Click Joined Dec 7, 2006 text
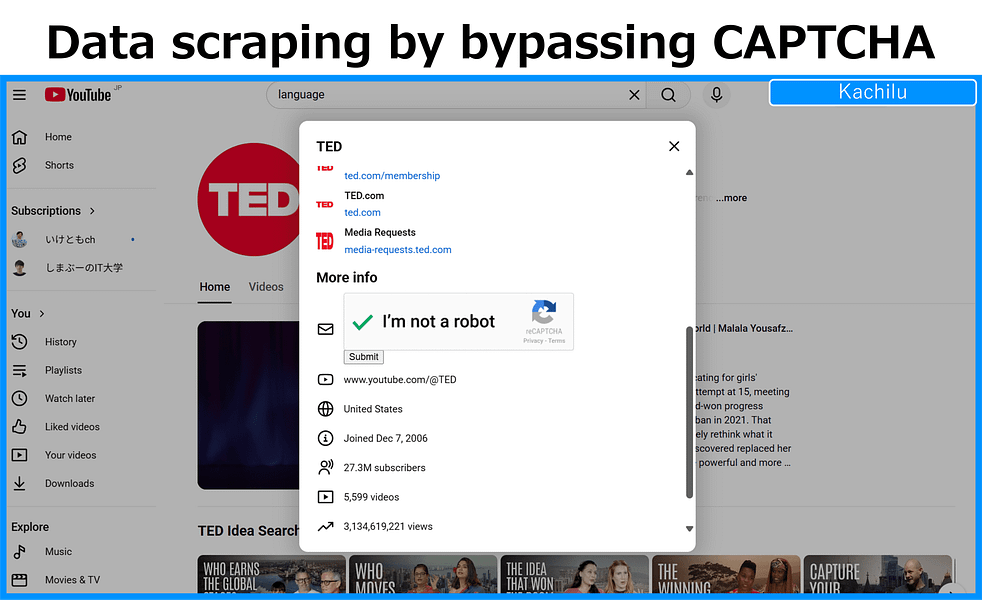 385,438
